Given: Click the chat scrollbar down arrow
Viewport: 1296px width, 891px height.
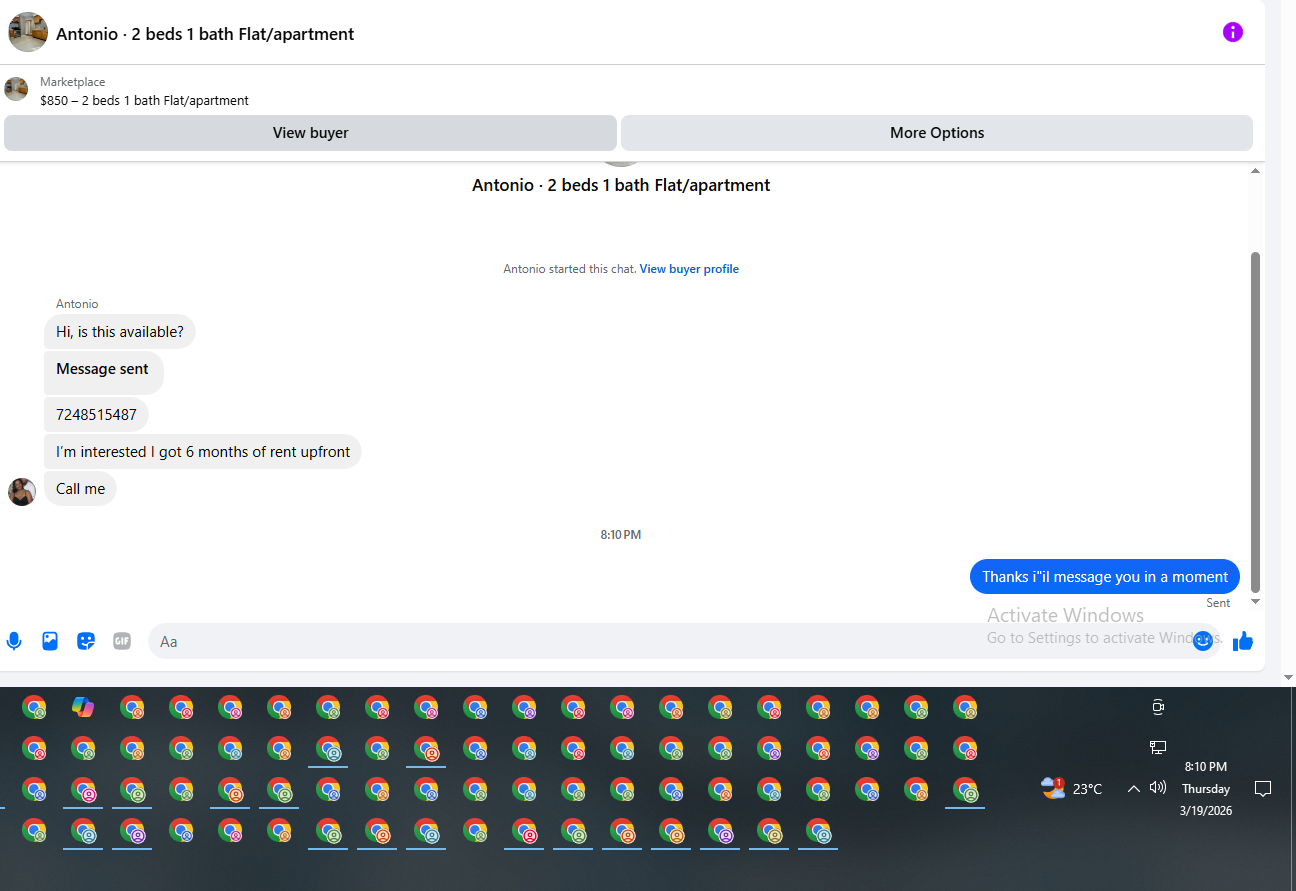Looking at the screenshot, I should tap(1256, 601).
